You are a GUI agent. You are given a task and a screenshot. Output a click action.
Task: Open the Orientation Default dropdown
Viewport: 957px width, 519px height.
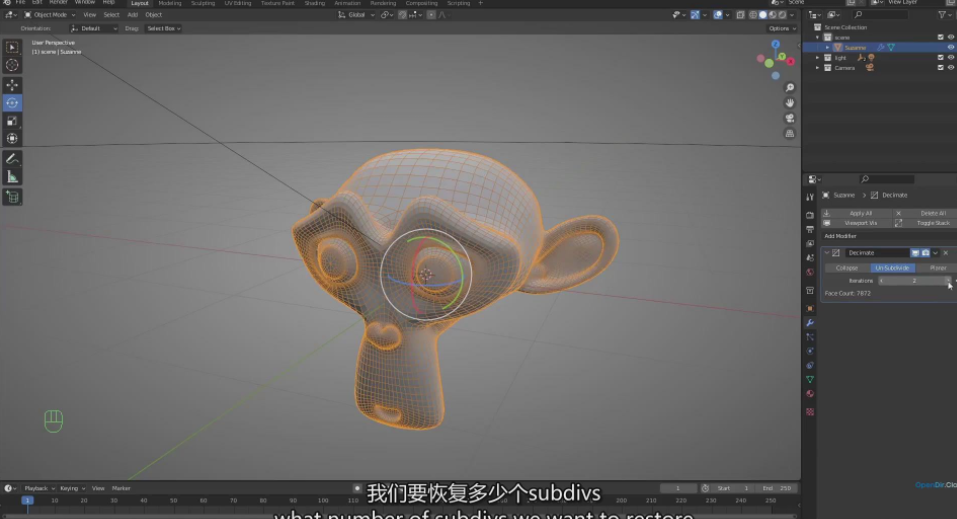point(94,28)
